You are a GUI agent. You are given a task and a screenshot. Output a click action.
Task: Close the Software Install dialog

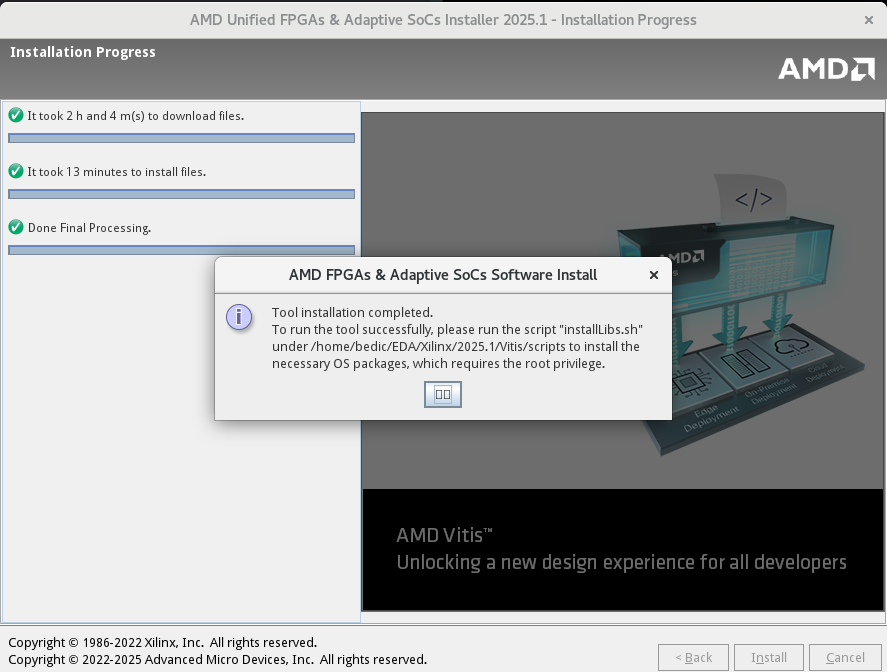[654, 275]
